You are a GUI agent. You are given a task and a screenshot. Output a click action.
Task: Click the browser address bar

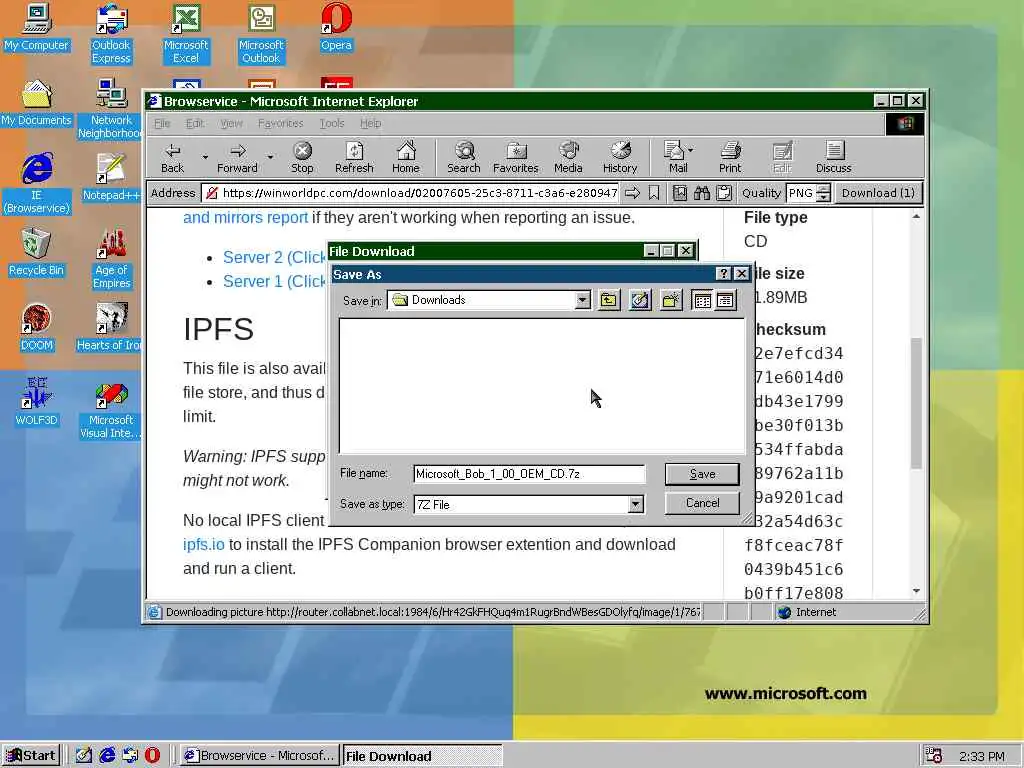(x=411, y=193)
